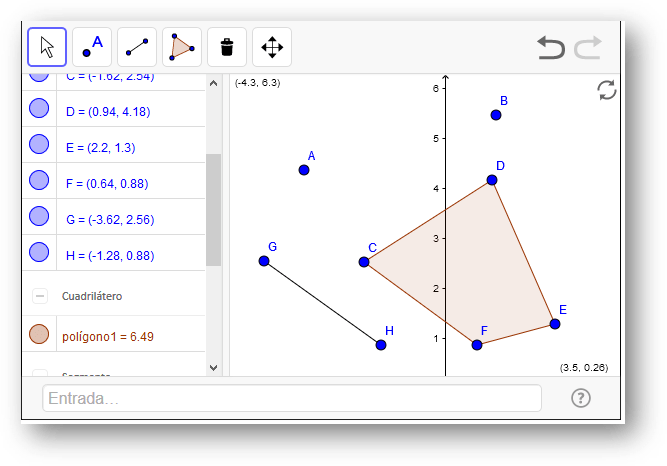Click the algebra panel scrollbar thumb
The image size is (667, 466).
click(x=214, y=210)
